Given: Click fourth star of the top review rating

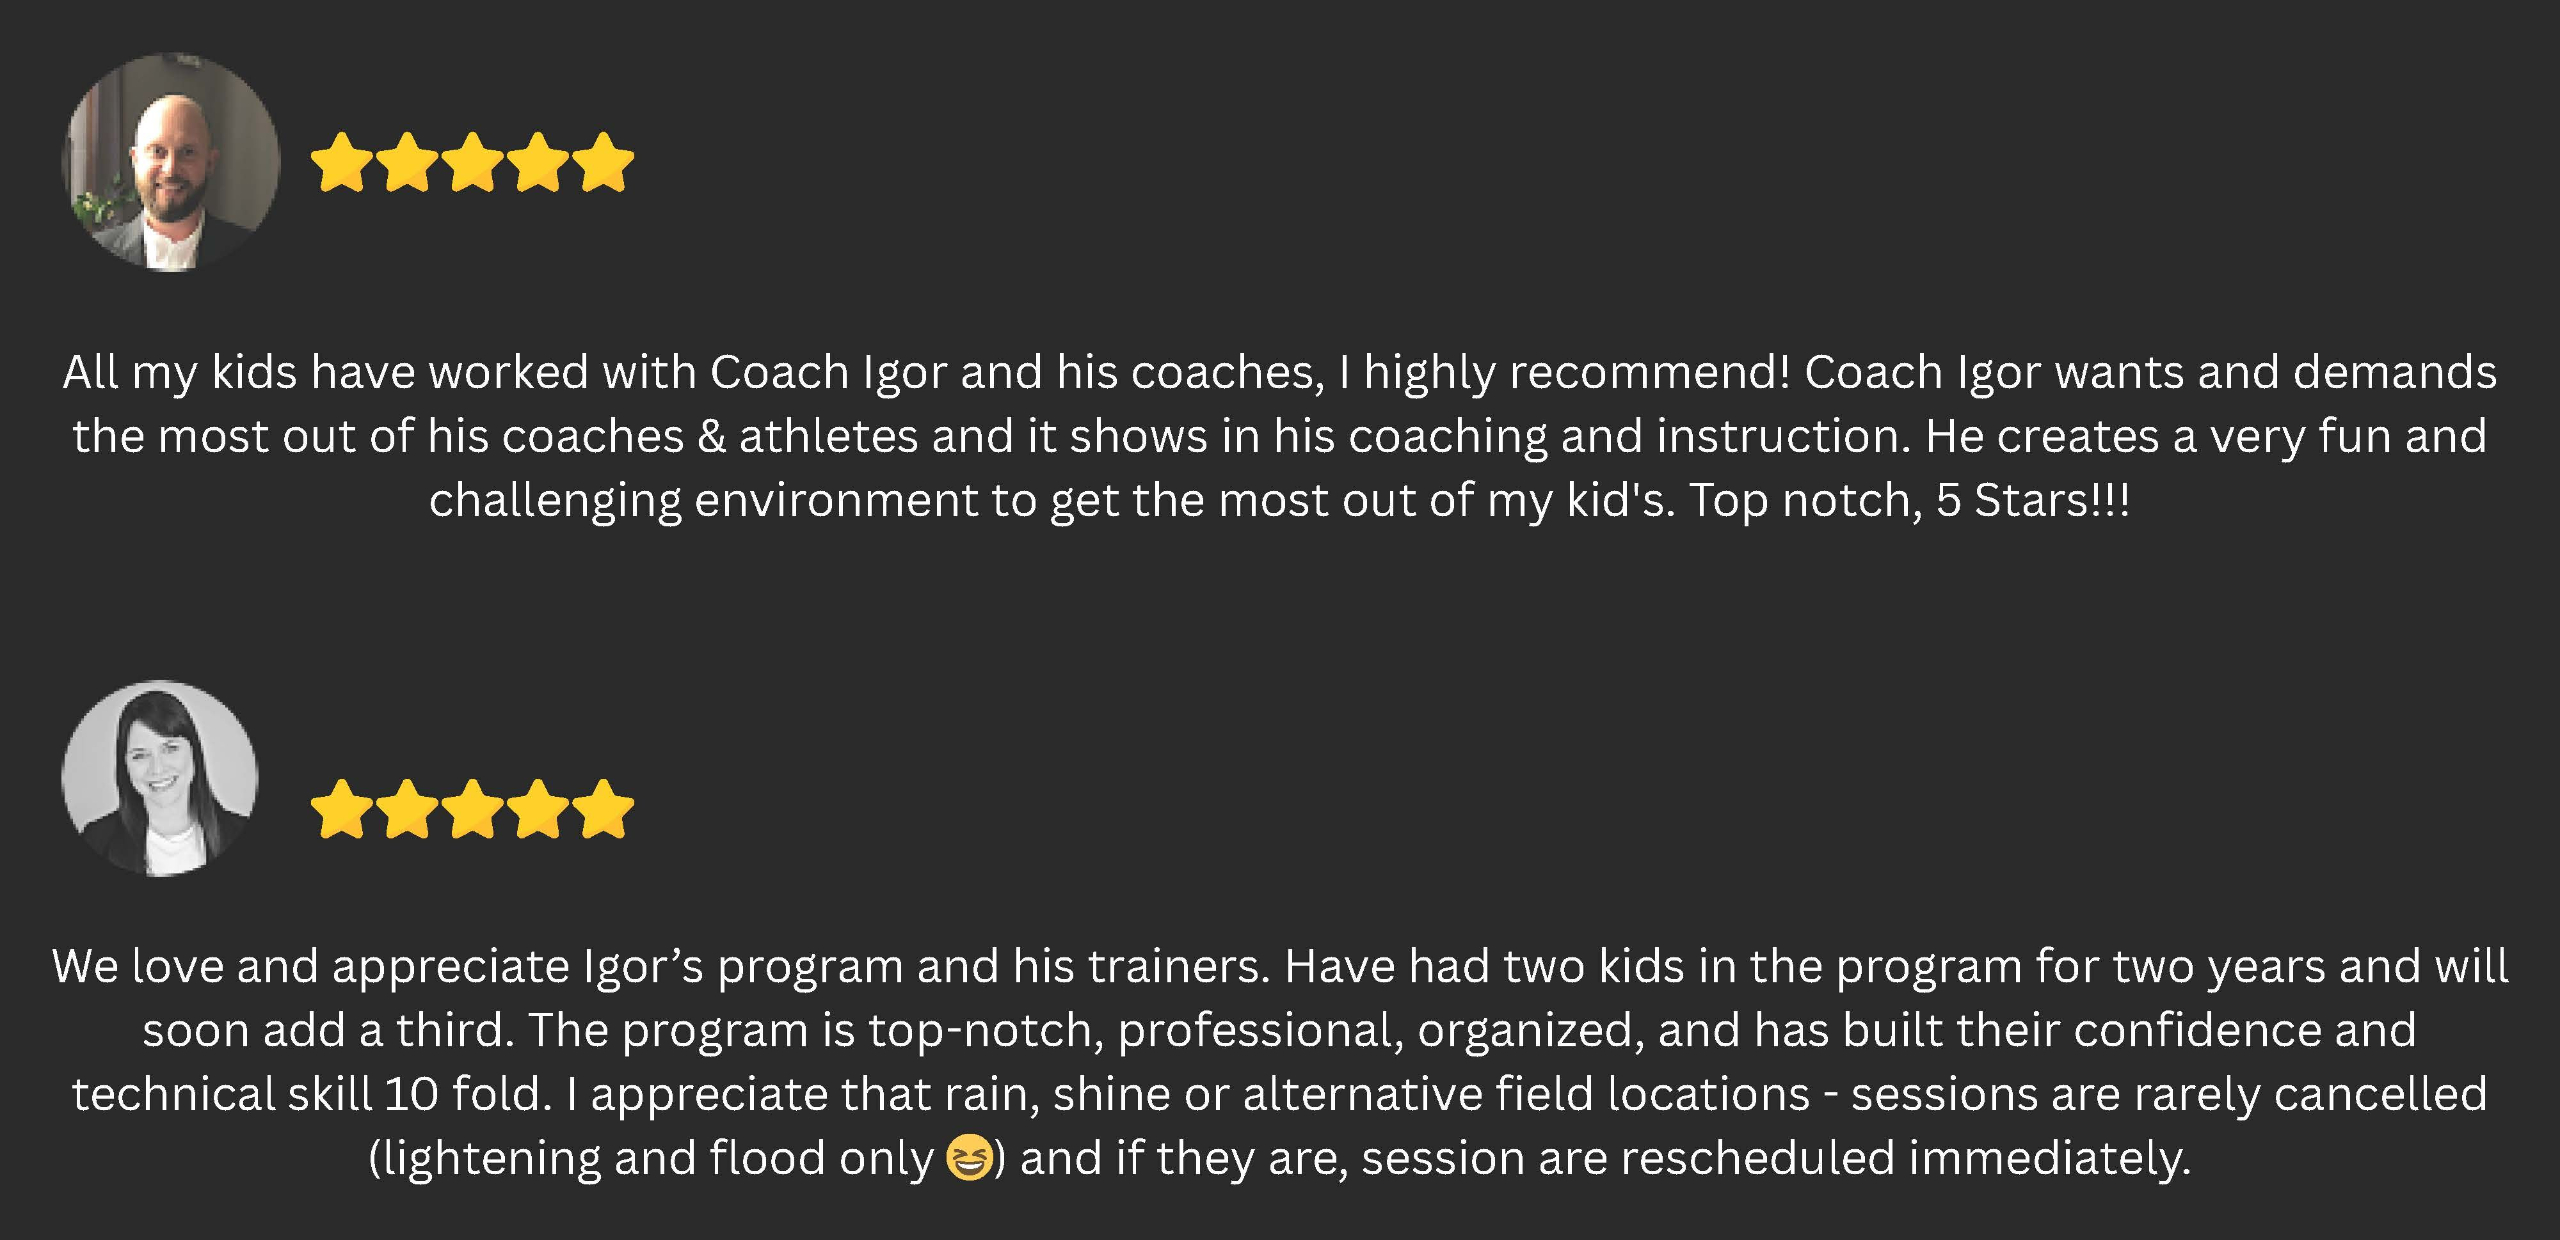Looking at the screenshot, I should point(538,162).
